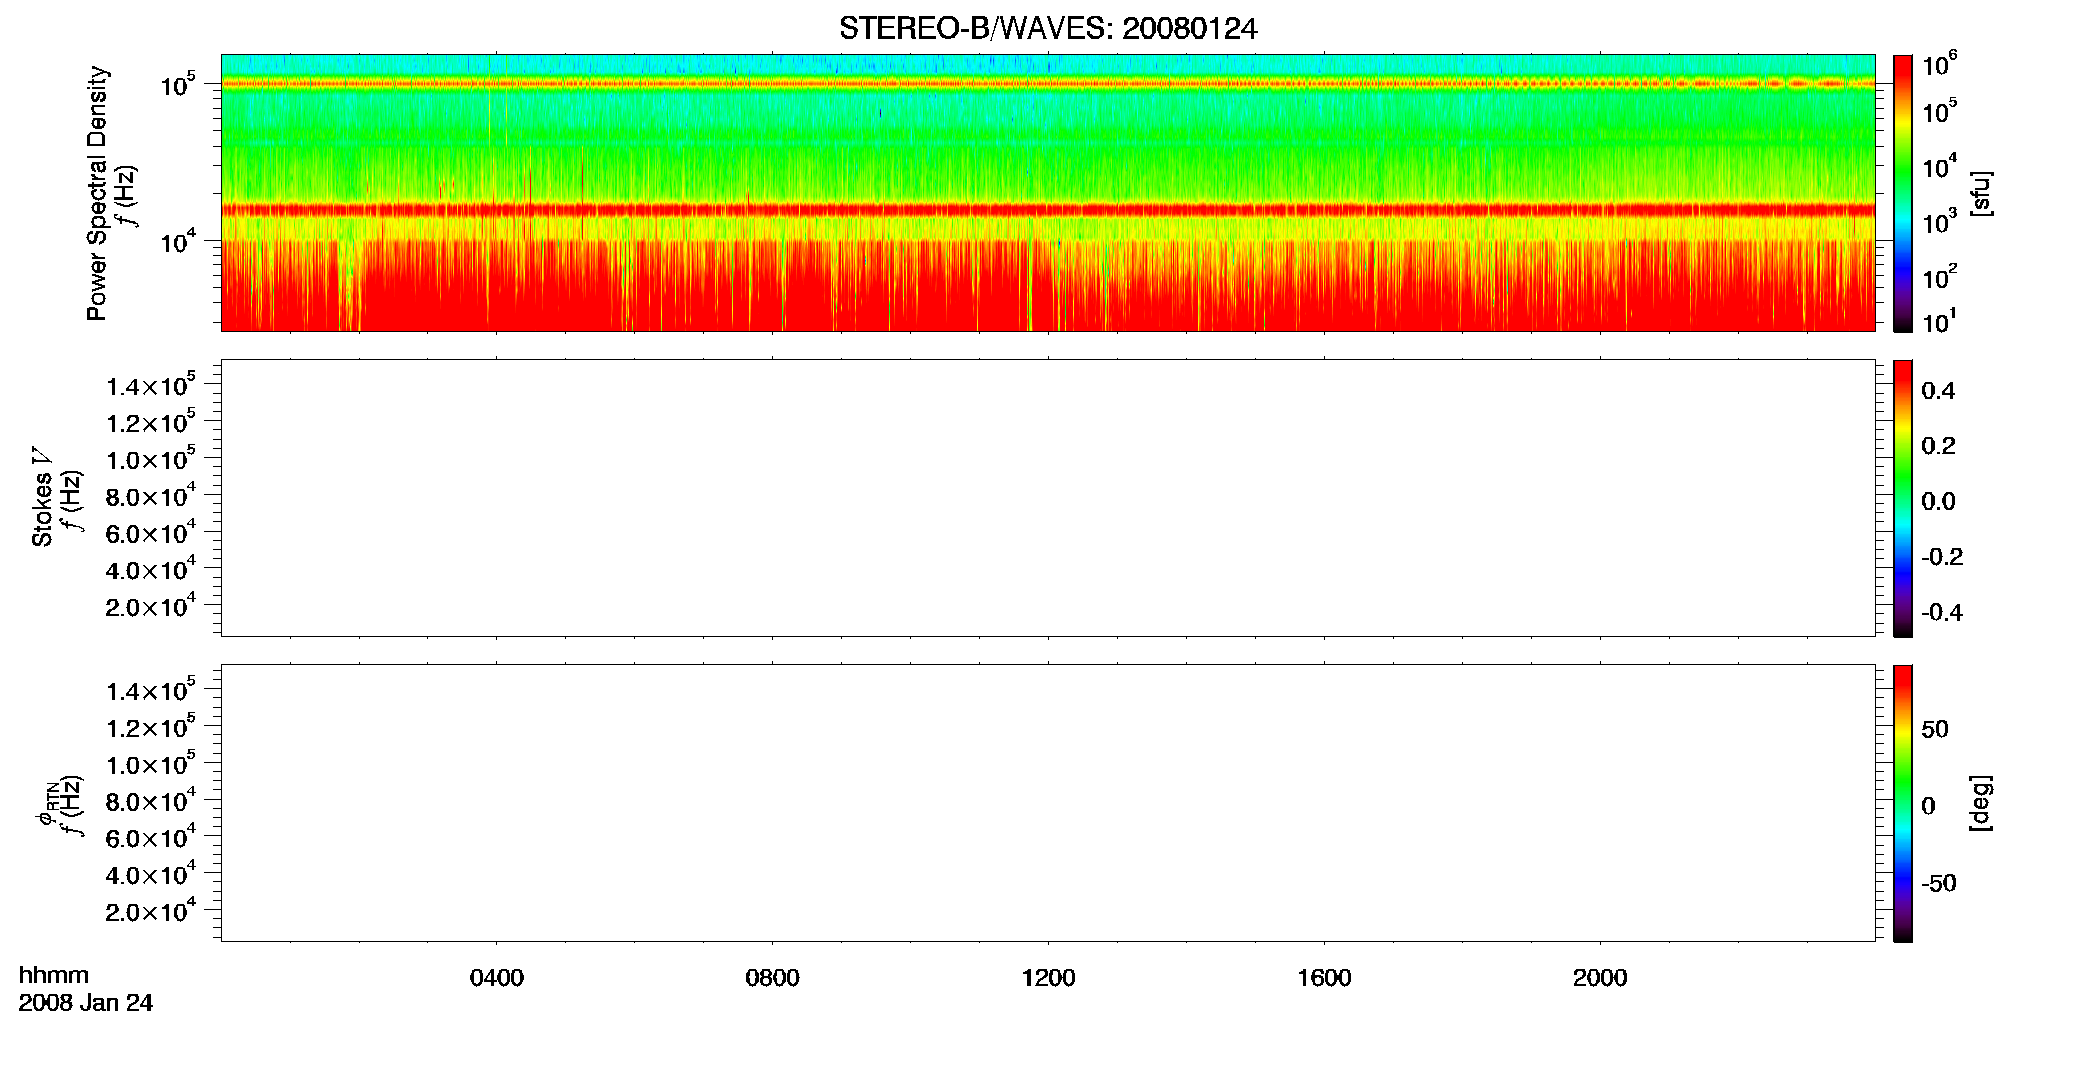Select the 0400 time axis label
Image resolution: width=2096 pixels, height=1080 pixels.
coord(497,978)
